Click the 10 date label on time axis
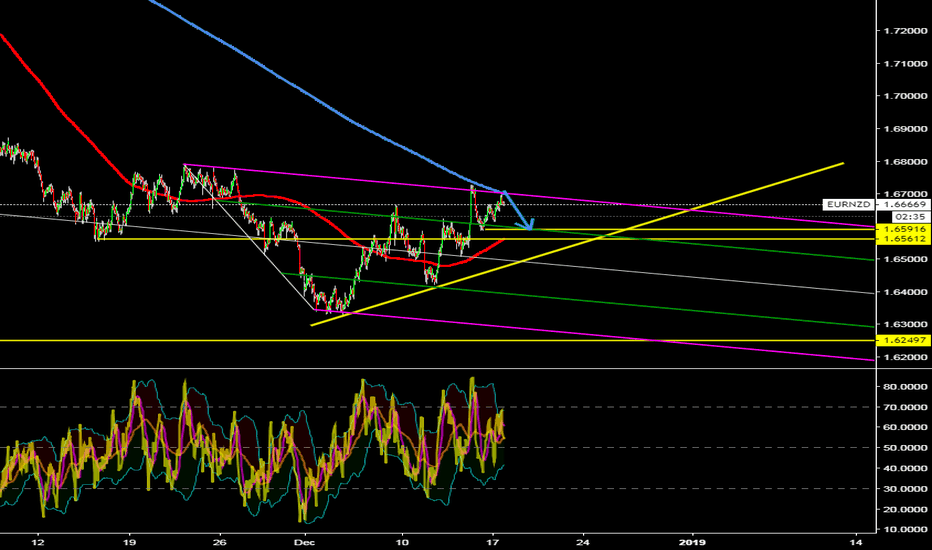 [x=402, y=542]
